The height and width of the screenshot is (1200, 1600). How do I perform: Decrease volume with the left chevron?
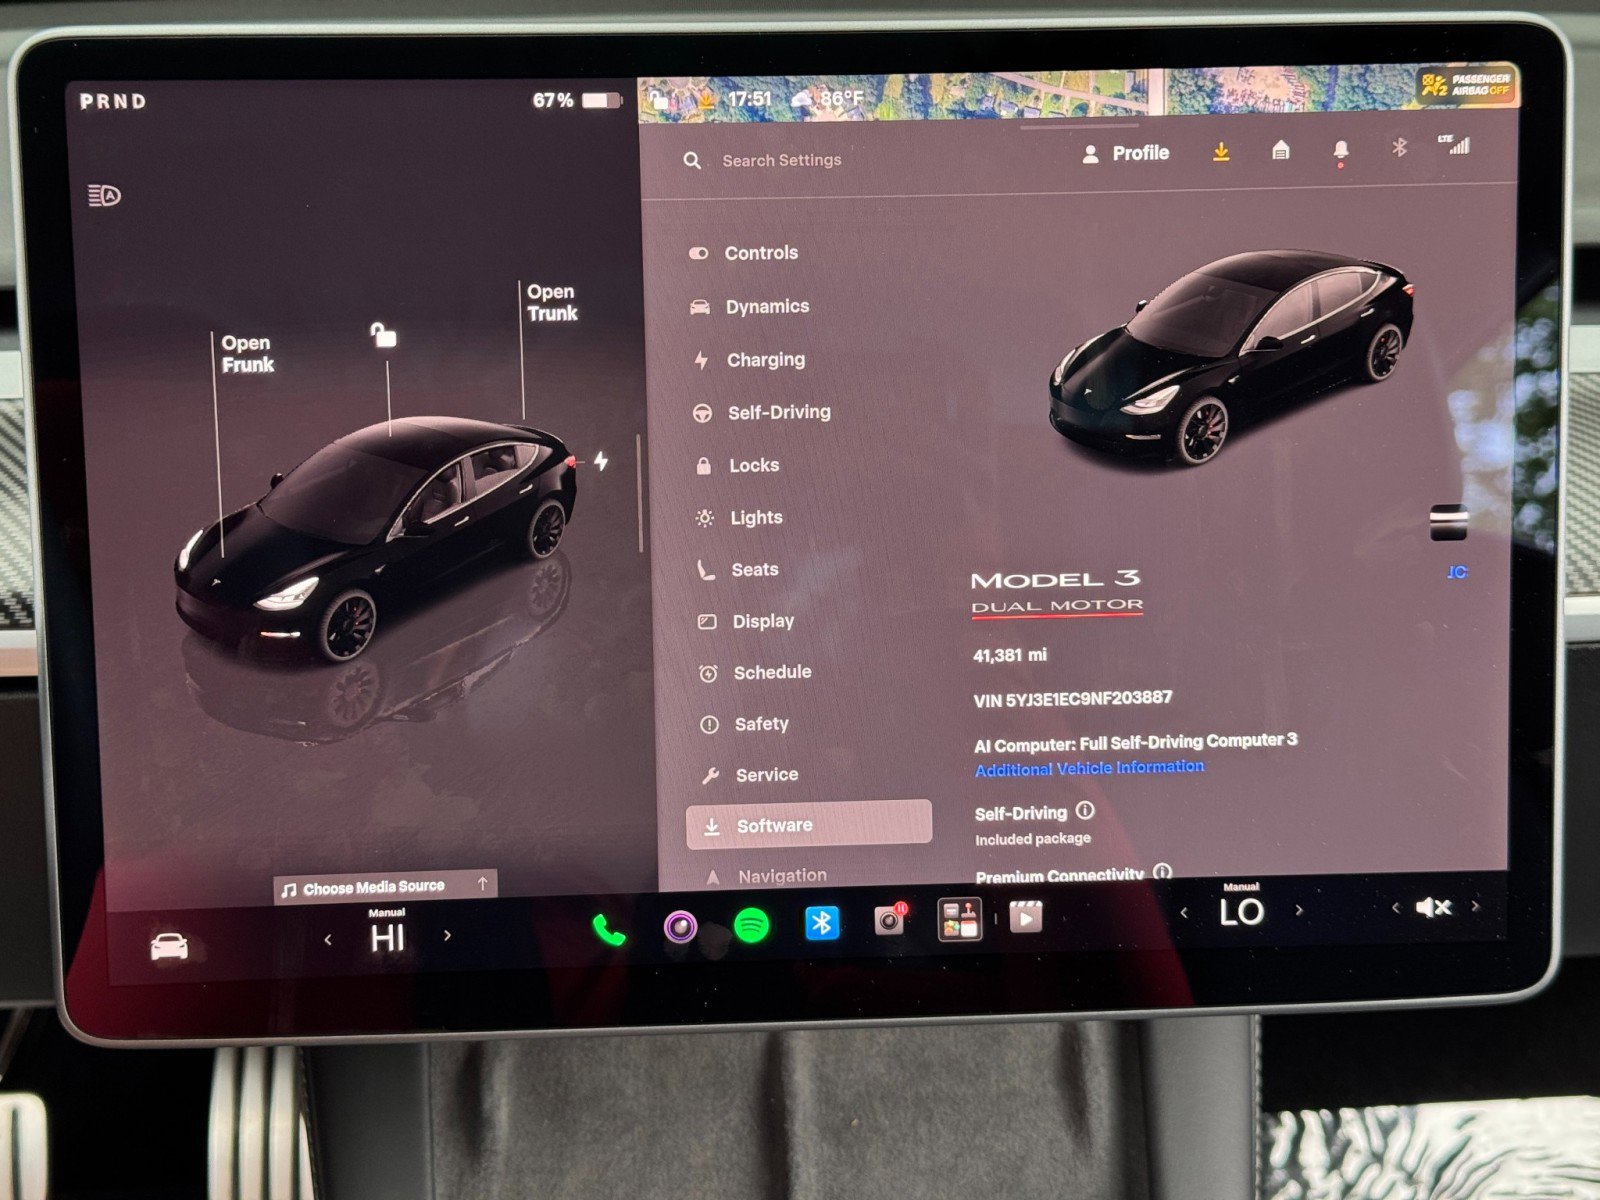click(x=1395, y=908)
